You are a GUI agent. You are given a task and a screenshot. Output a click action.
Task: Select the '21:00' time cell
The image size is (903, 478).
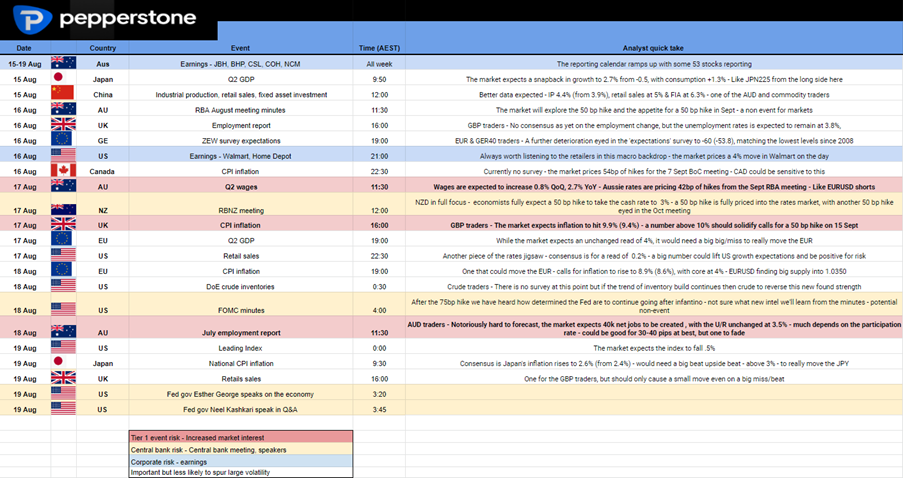tap(379, 156)
